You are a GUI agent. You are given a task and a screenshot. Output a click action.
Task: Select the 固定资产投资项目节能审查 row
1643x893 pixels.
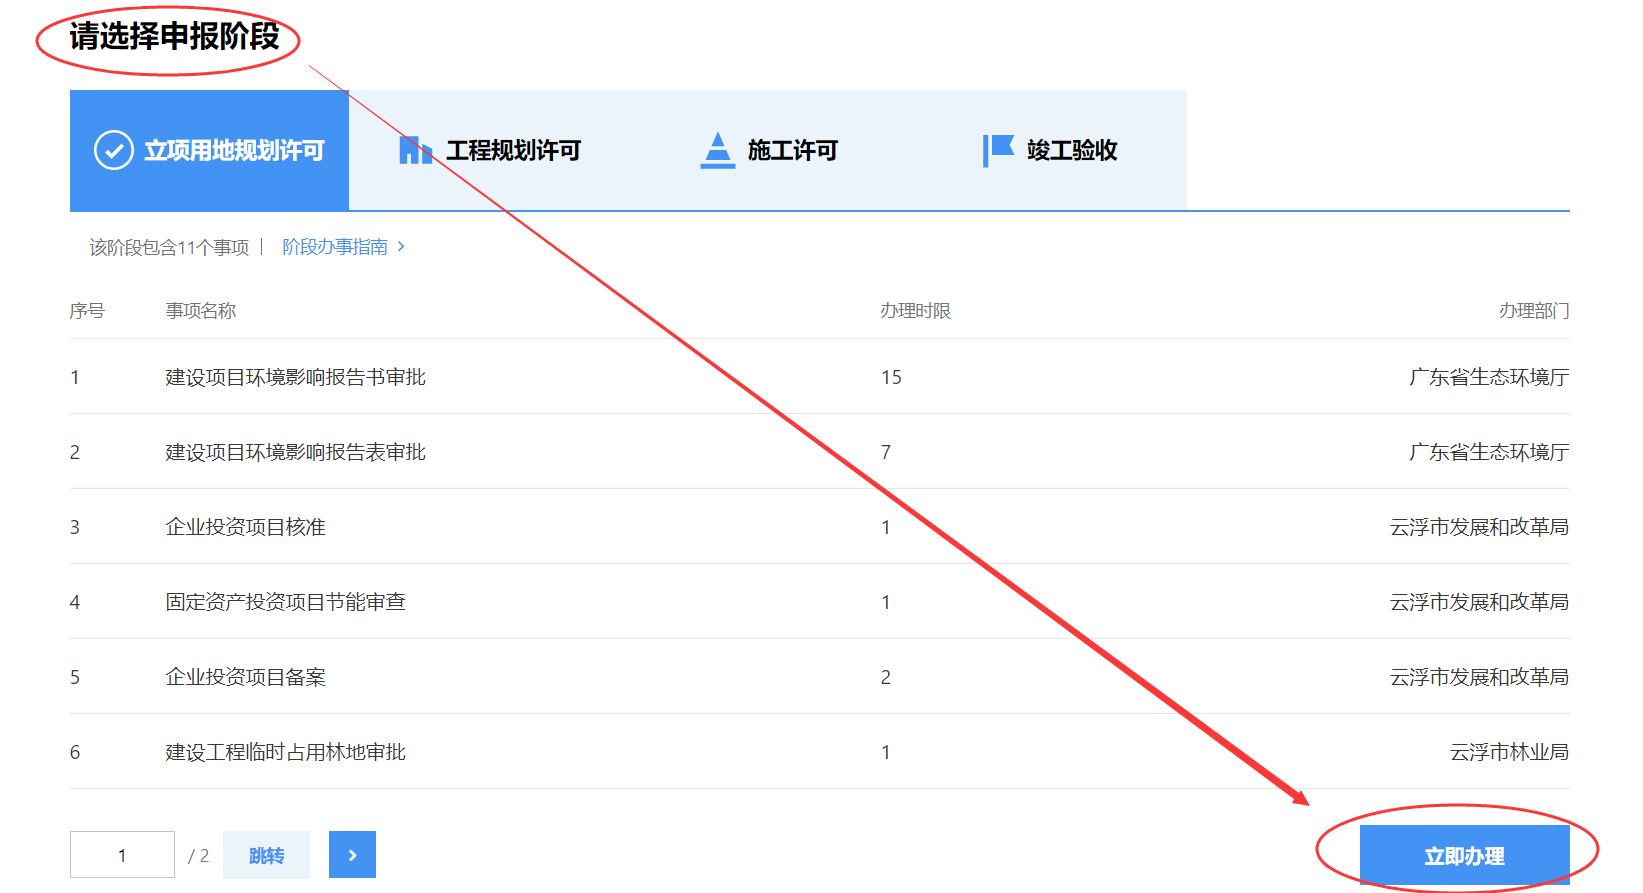[x=285, y=602]
